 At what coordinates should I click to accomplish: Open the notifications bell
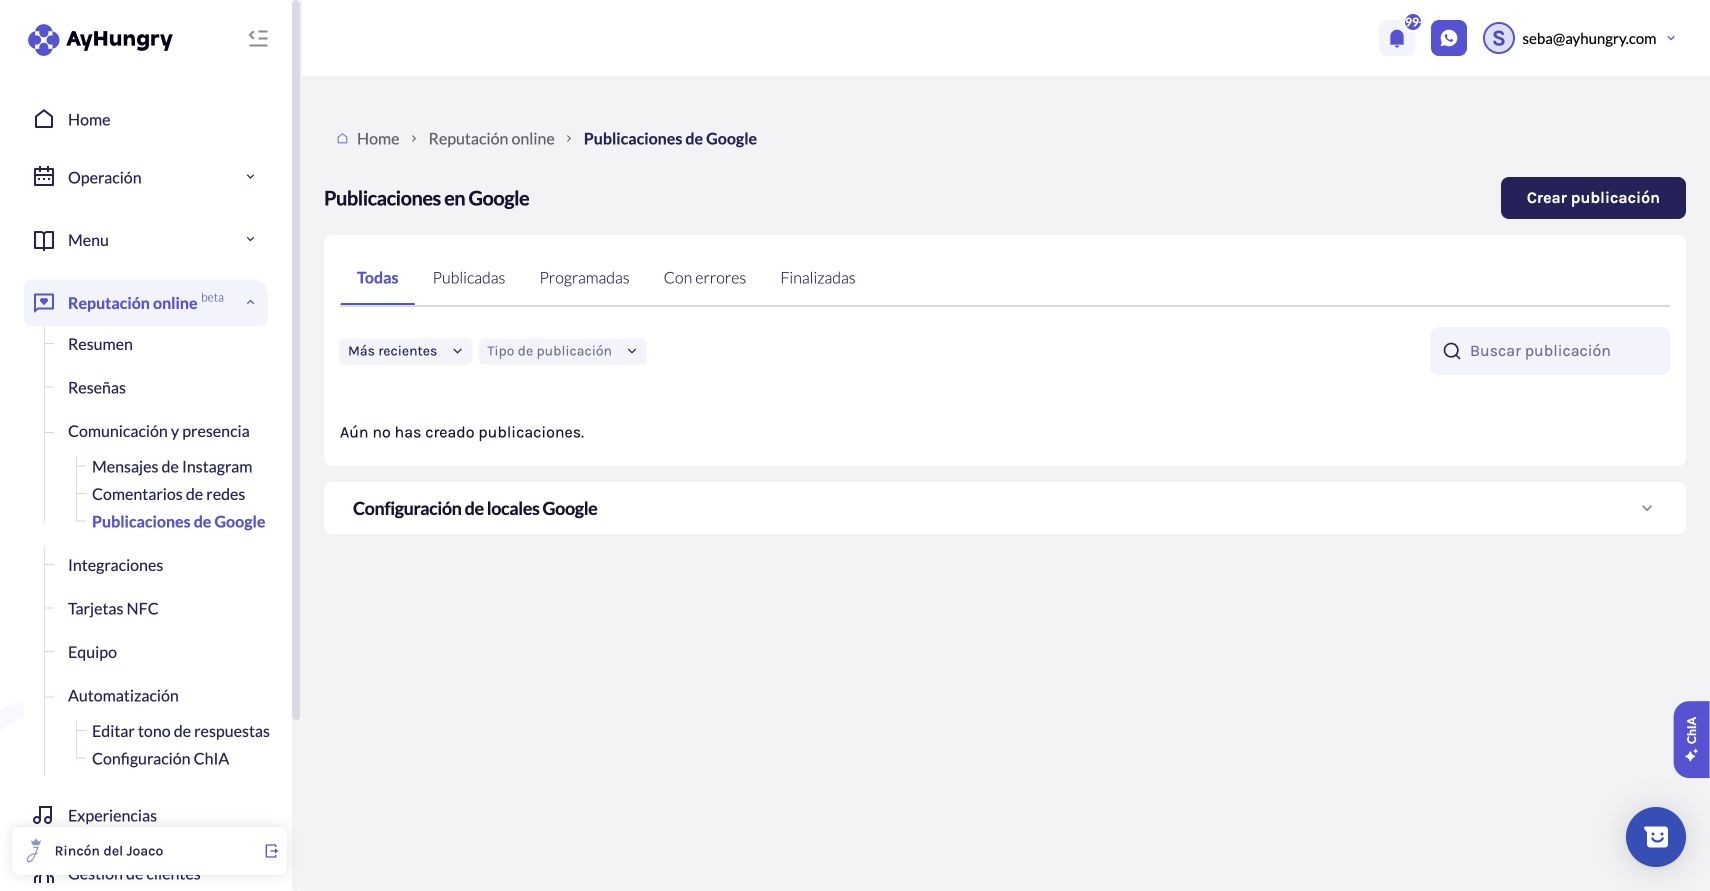[x=1397, y=38]
